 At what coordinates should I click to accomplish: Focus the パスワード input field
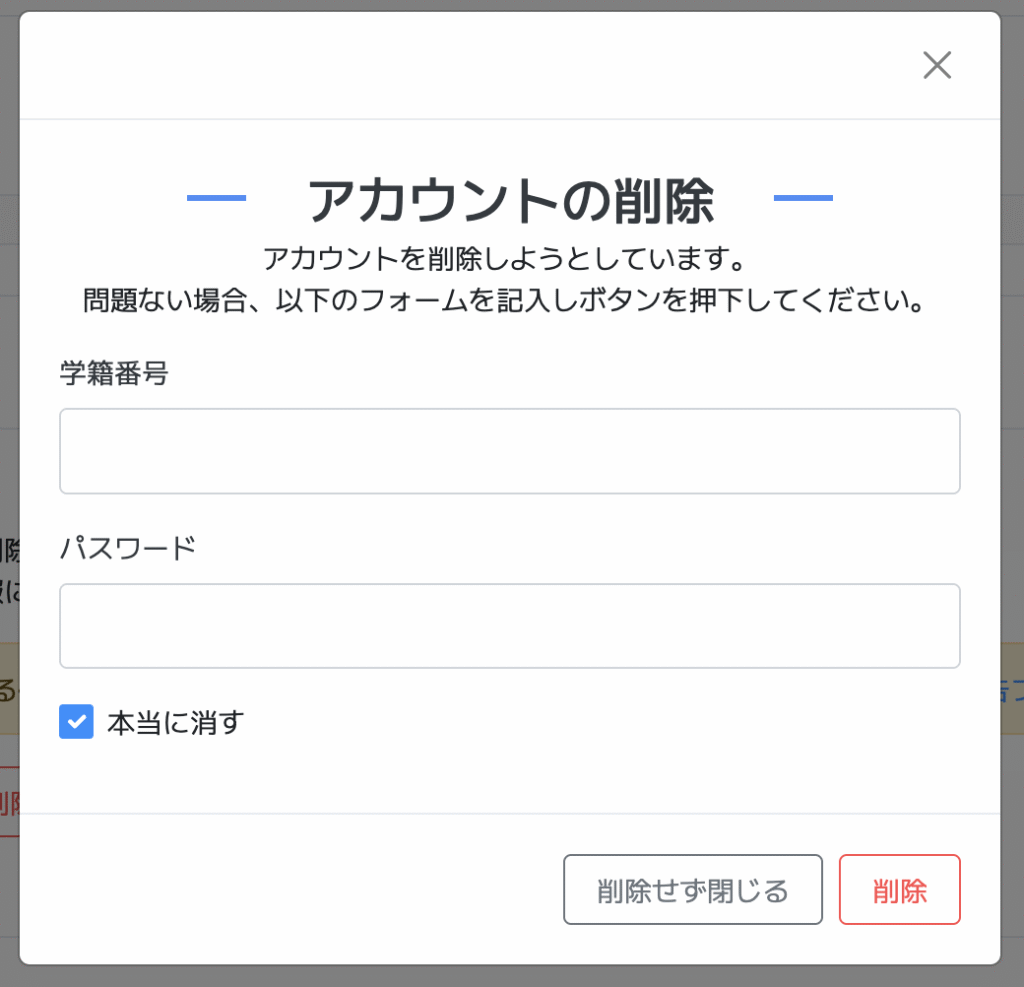click(x=509, y=626)
